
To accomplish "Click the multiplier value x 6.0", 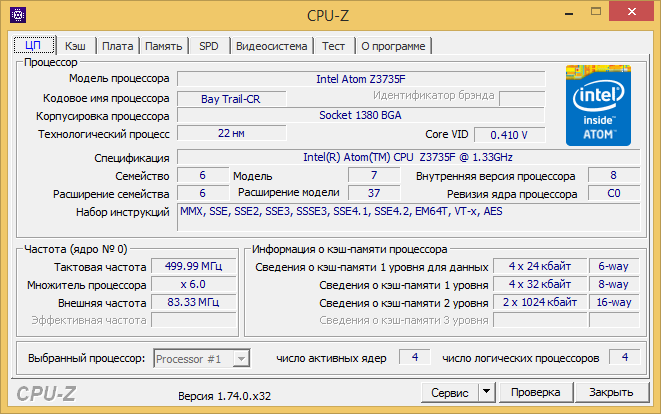I will tap(193, 285).
